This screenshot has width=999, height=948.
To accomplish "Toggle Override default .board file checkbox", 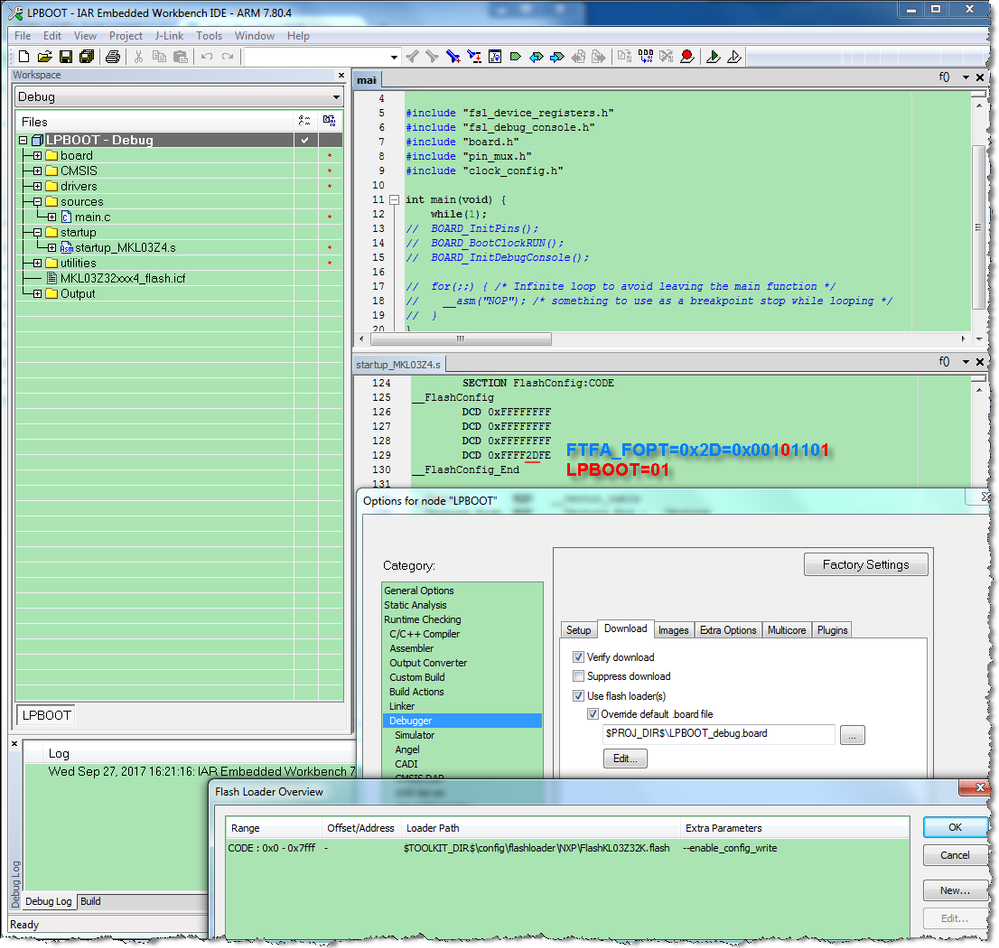I will coord(593,714).
